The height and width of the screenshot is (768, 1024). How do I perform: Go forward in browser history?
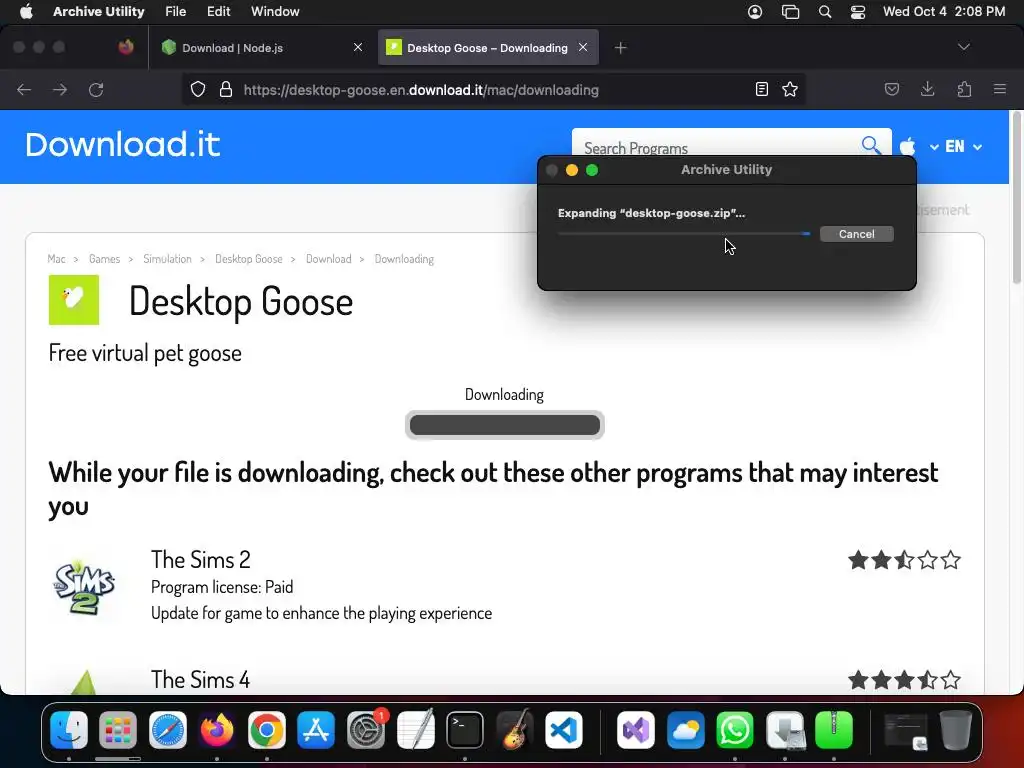pos(60,89)
